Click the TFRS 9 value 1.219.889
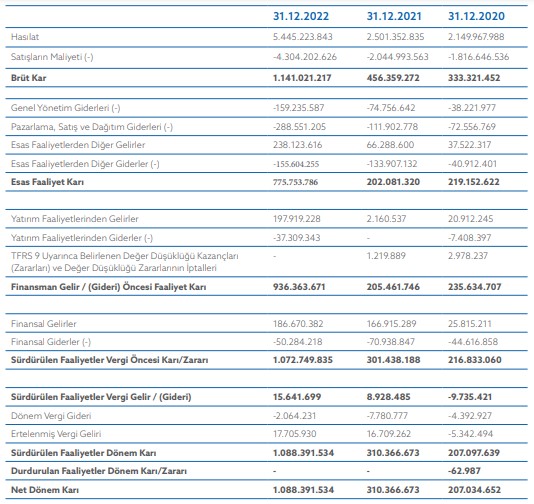This screenshot has height=504, width=534. (386, 256)
